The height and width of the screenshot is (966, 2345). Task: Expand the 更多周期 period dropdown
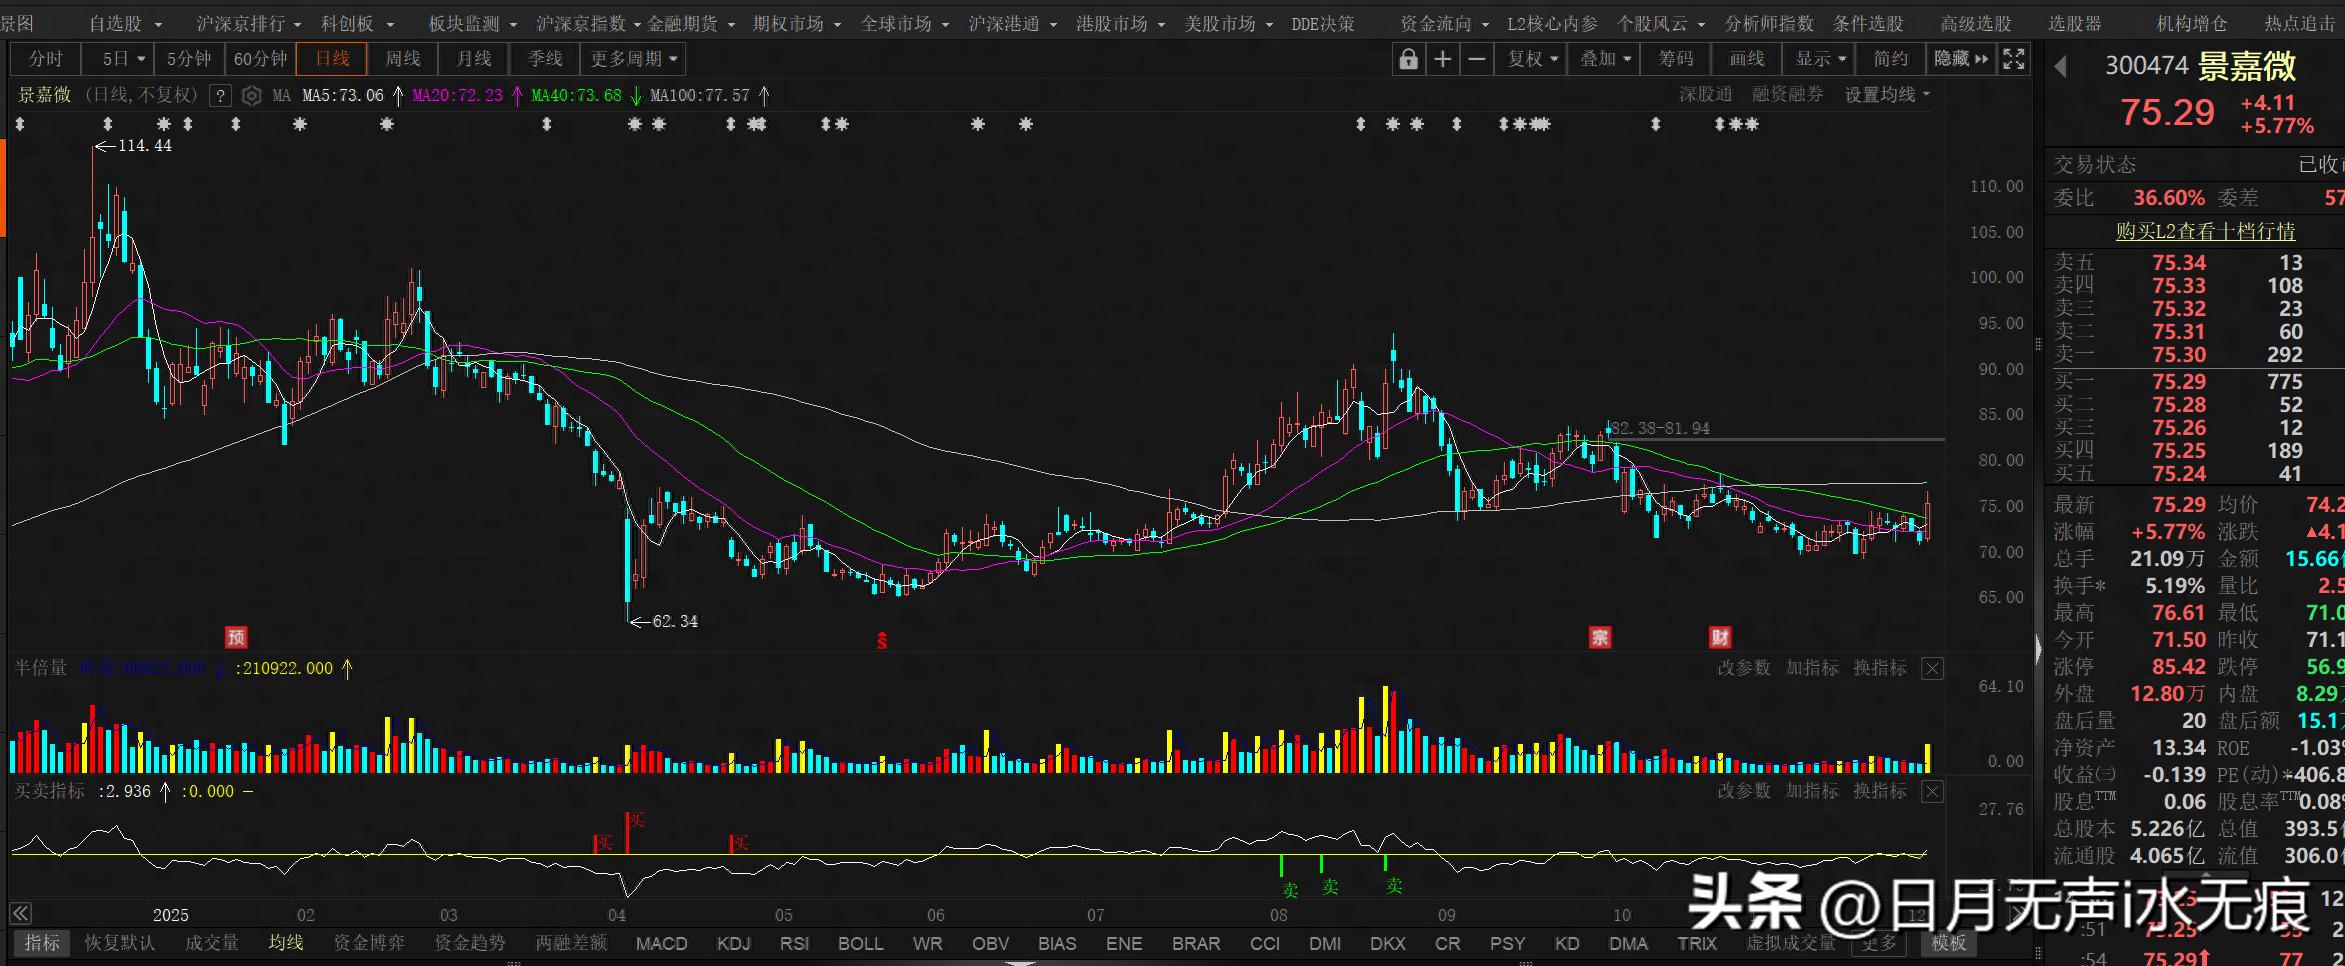point(633,59)
